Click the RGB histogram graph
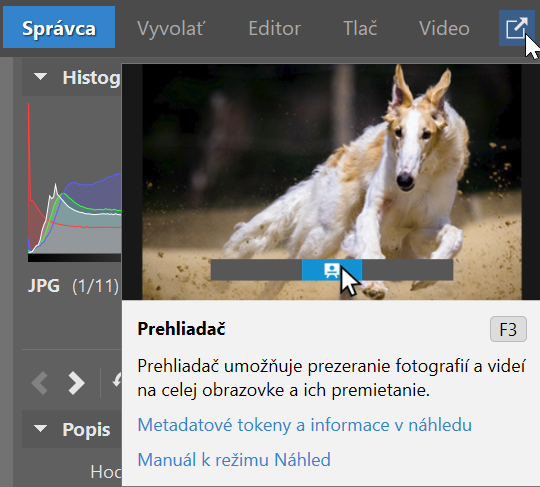This screenshot has width=540, height=487. (74, 178)
